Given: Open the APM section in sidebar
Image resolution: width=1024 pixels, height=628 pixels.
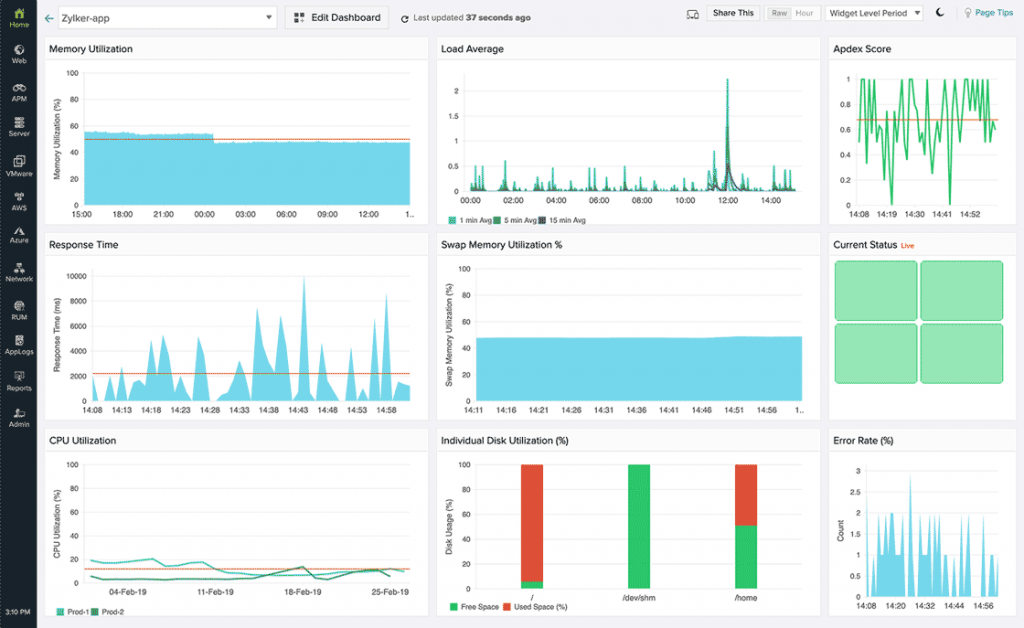Looking at the screenshot, I should (18, 95).
